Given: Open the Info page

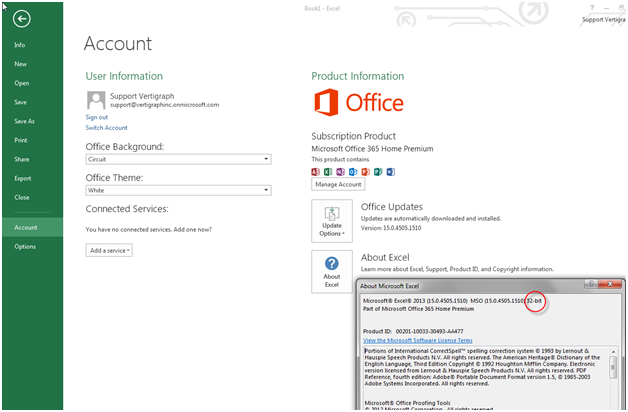Looking at the screenshot, I should [x=20, y=45].
